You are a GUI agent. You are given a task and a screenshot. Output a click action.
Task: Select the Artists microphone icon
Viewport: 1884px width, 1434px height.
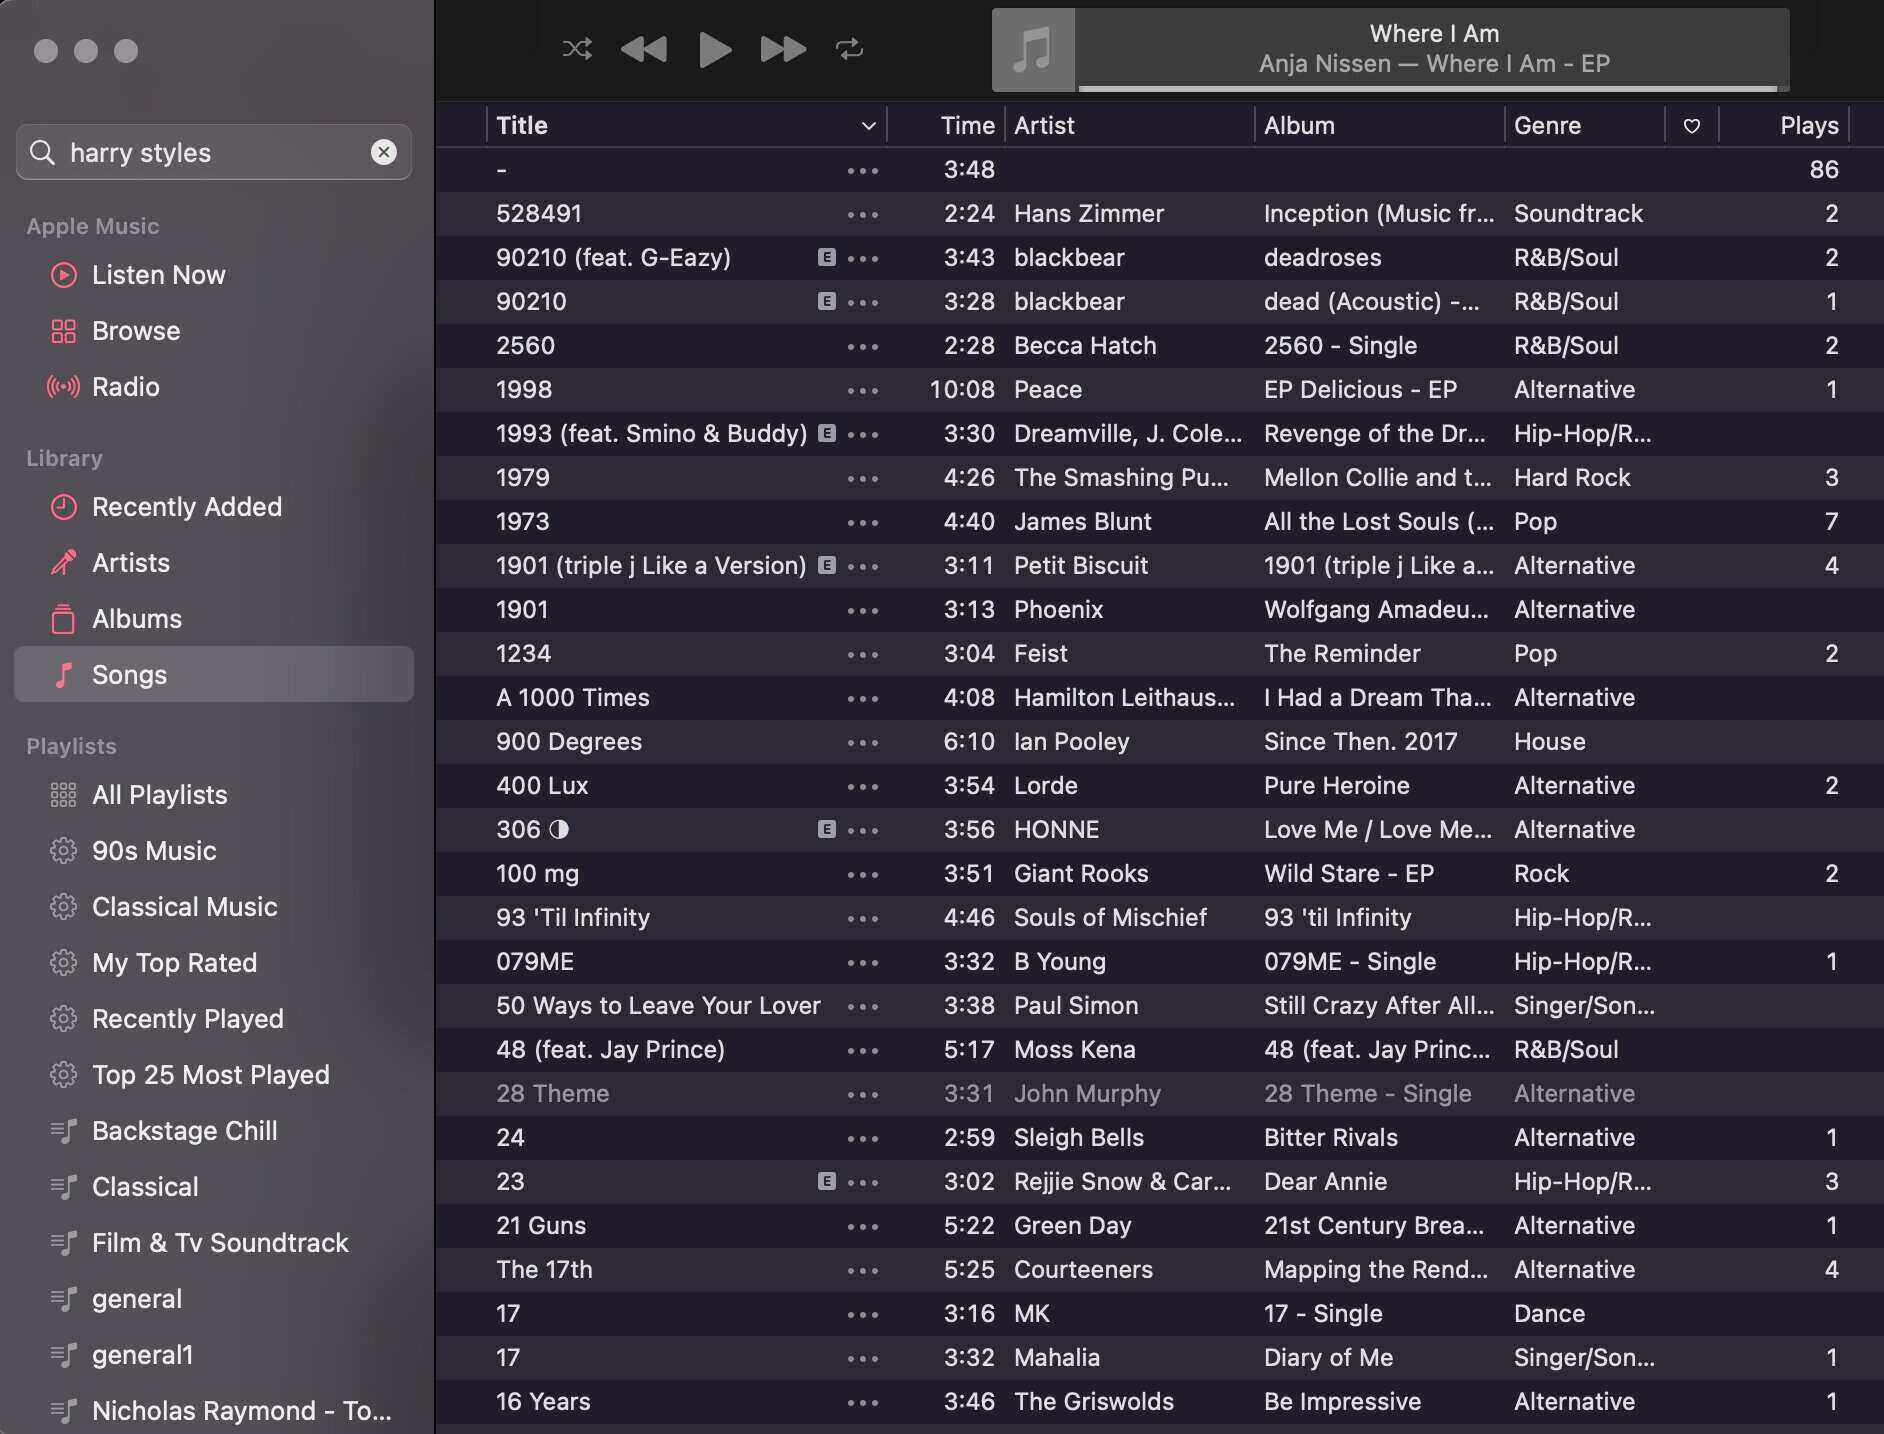pyautogui.click(x=62, y=562)
